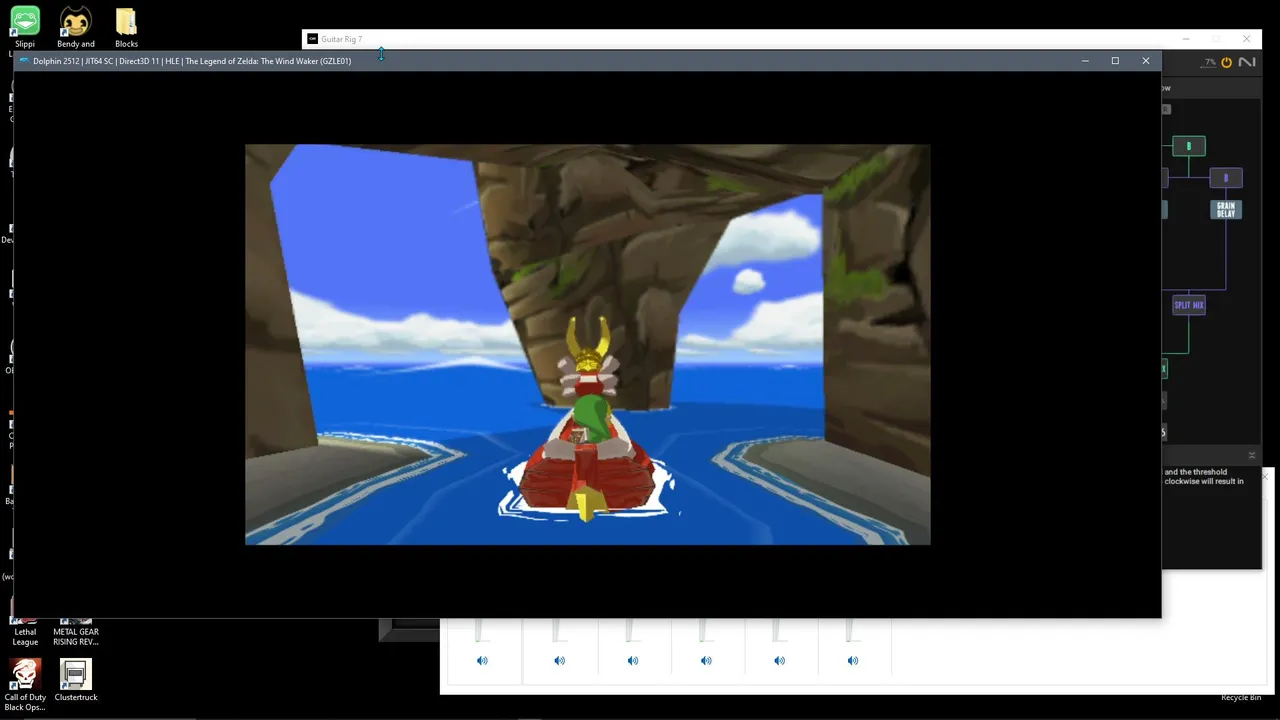The width and height of the screenshot is (1280, 720).
Task: Select the METAL GEAR RISING desktop shortcut
Action: [x=76, y=630]
